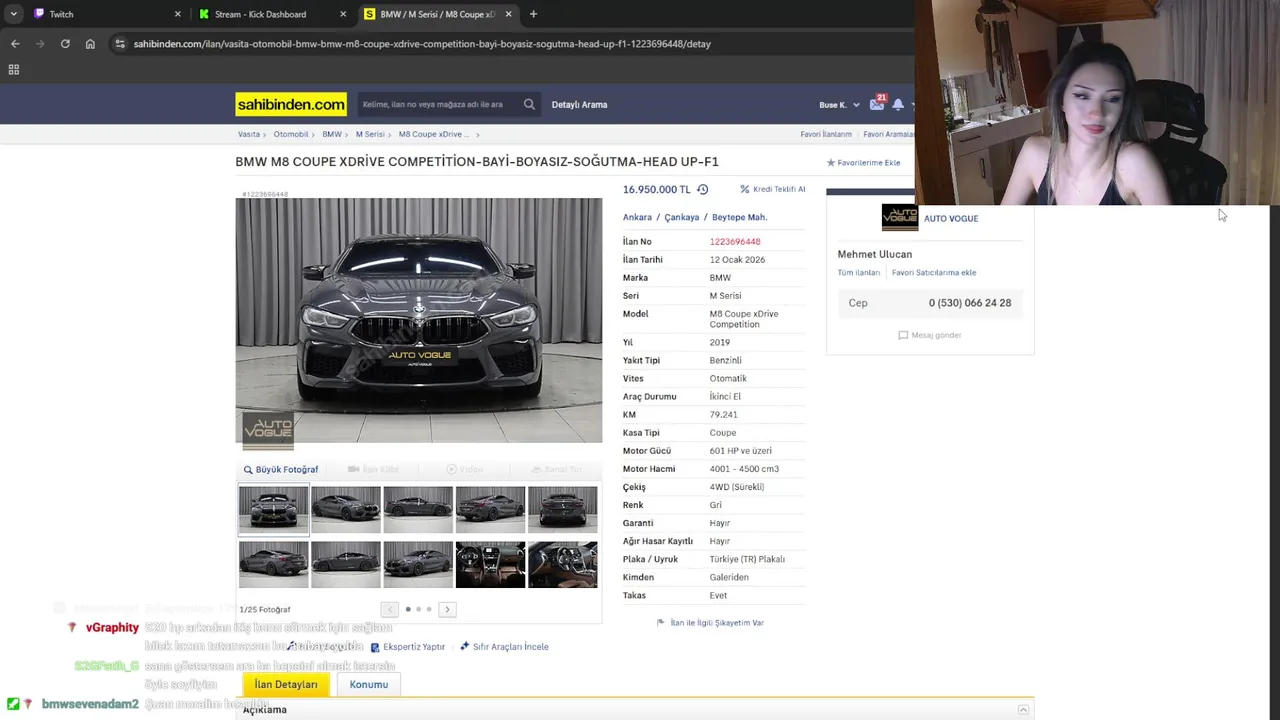Switch to the Konumu tab
Viewport: 1280px width, 720px height.
[369, 684]
